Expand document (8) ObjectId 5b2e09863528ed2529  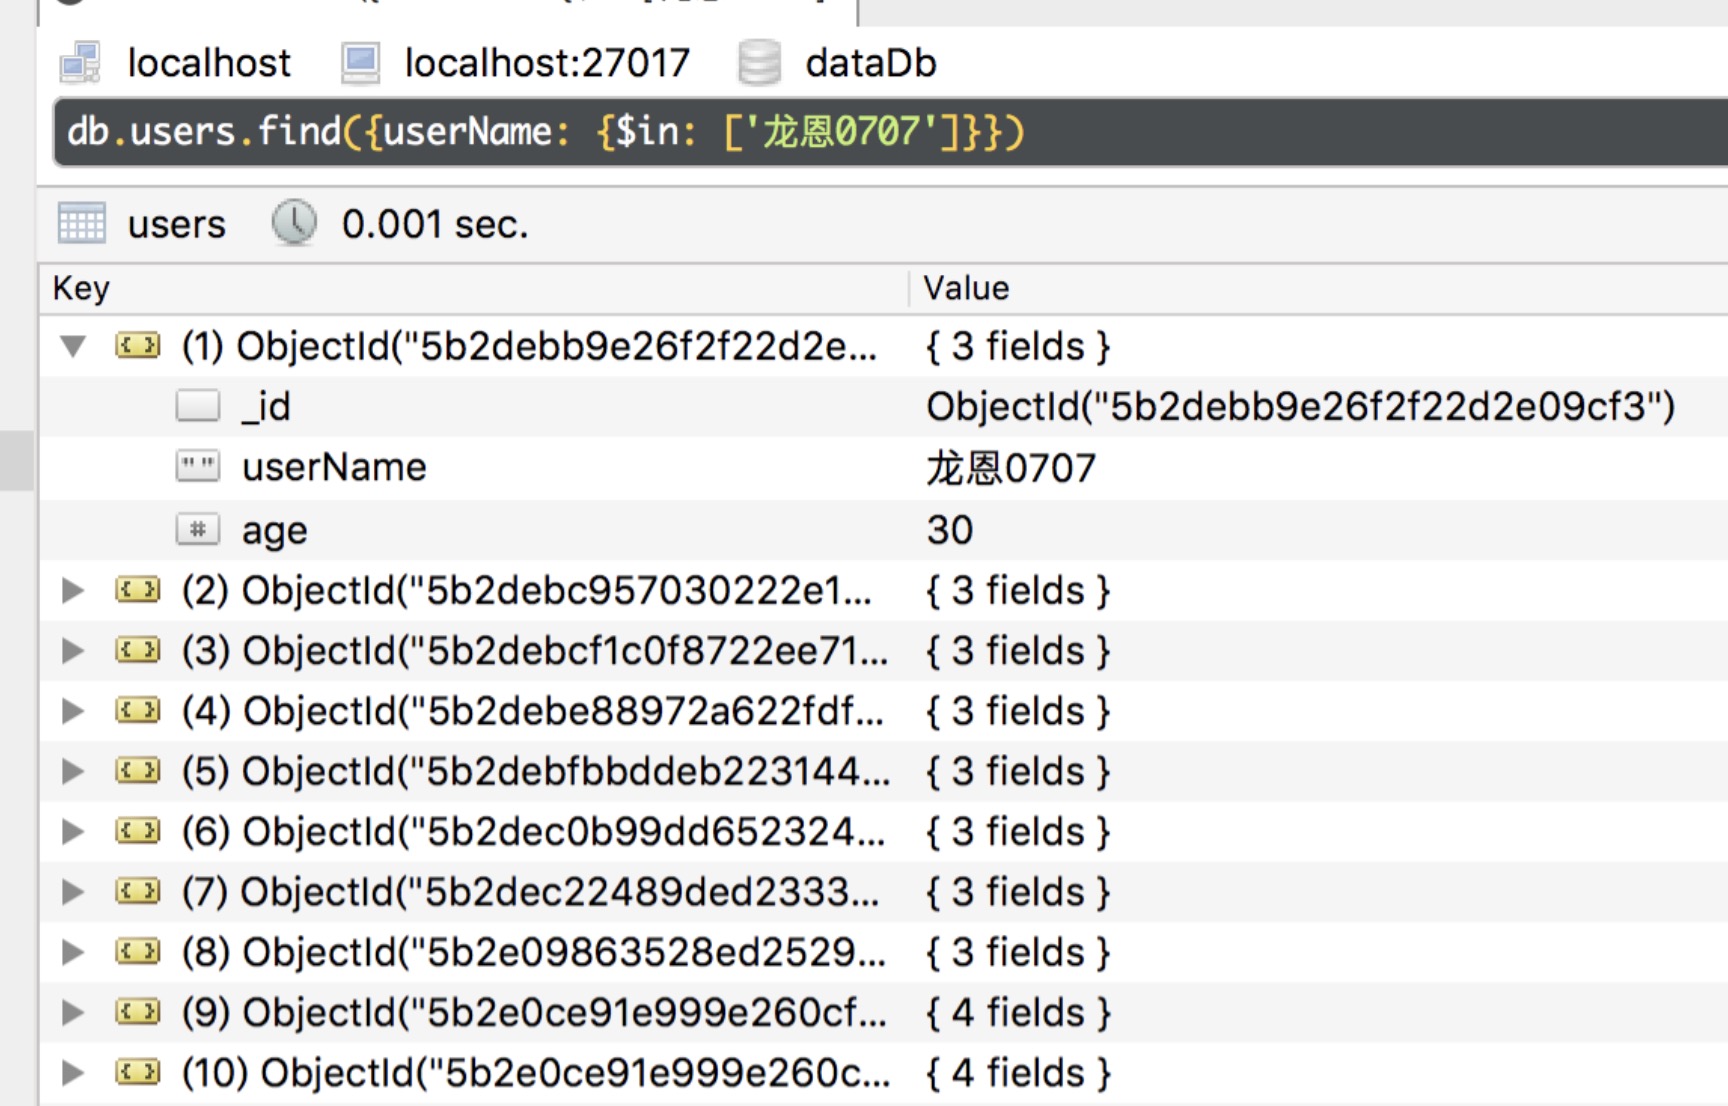point(73,952)
